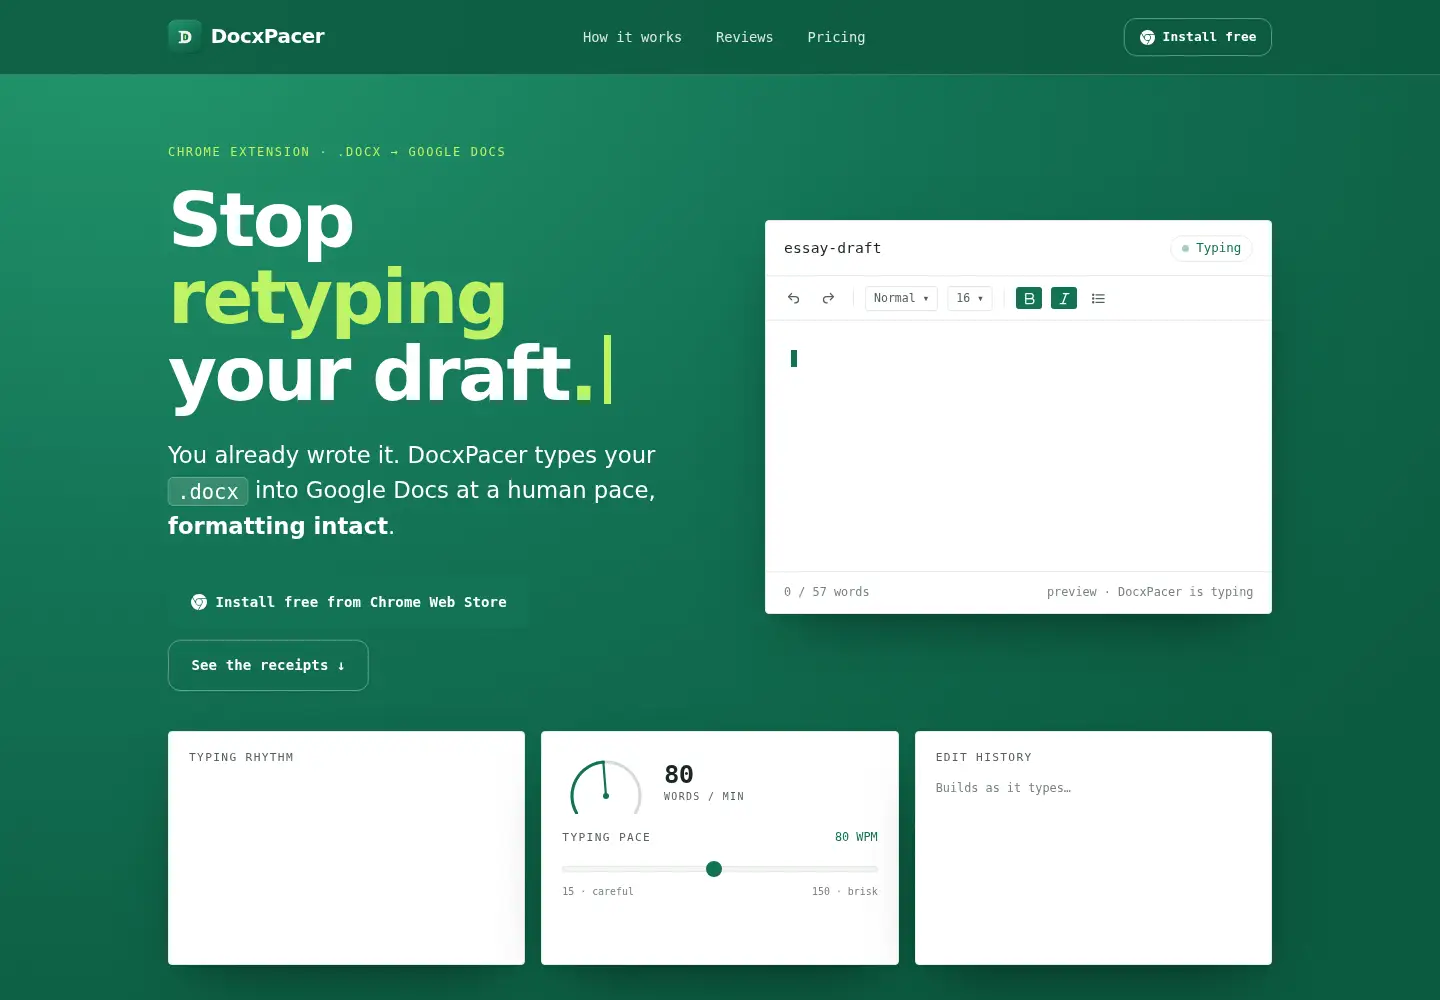Click the '.docx' inline code chip
Image resolution: width=1440 pixels, height=1000 pixels.
pos(208,491)
